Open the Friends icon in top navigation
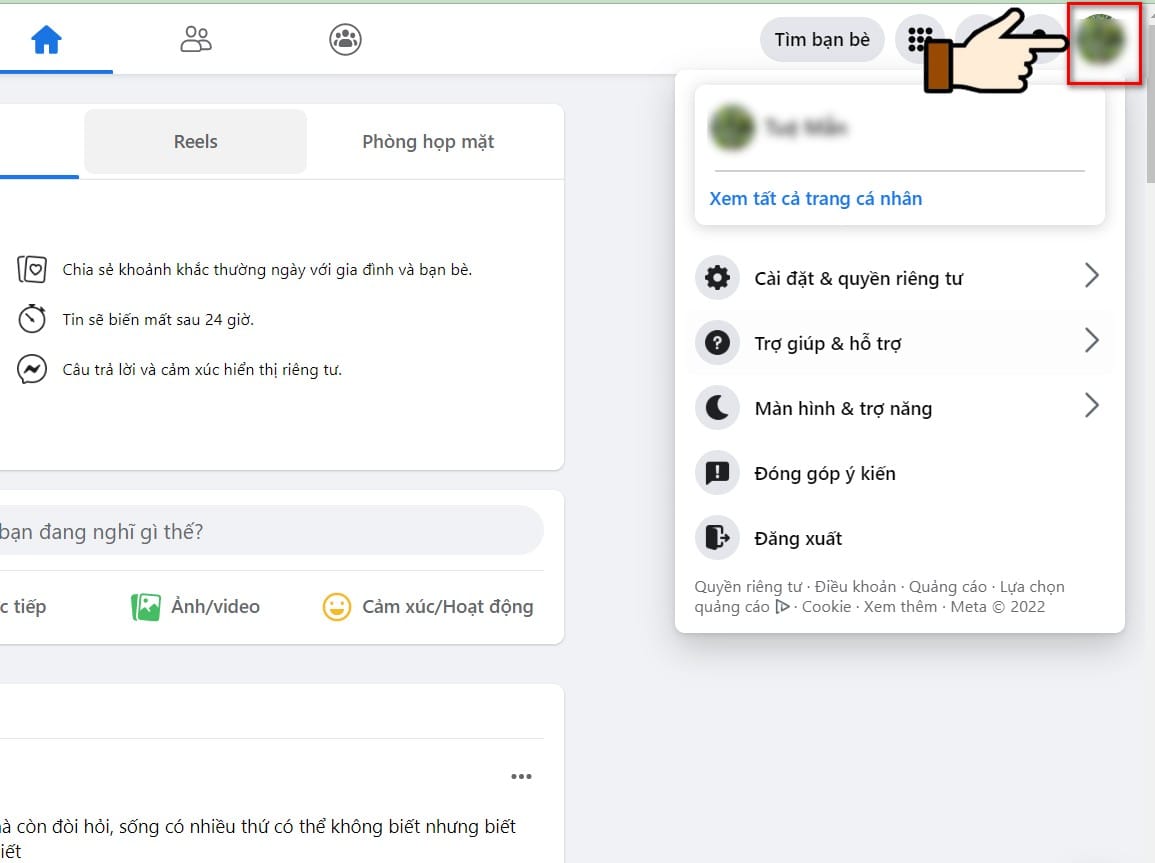Screen dimensions: 1155x863 196,40
